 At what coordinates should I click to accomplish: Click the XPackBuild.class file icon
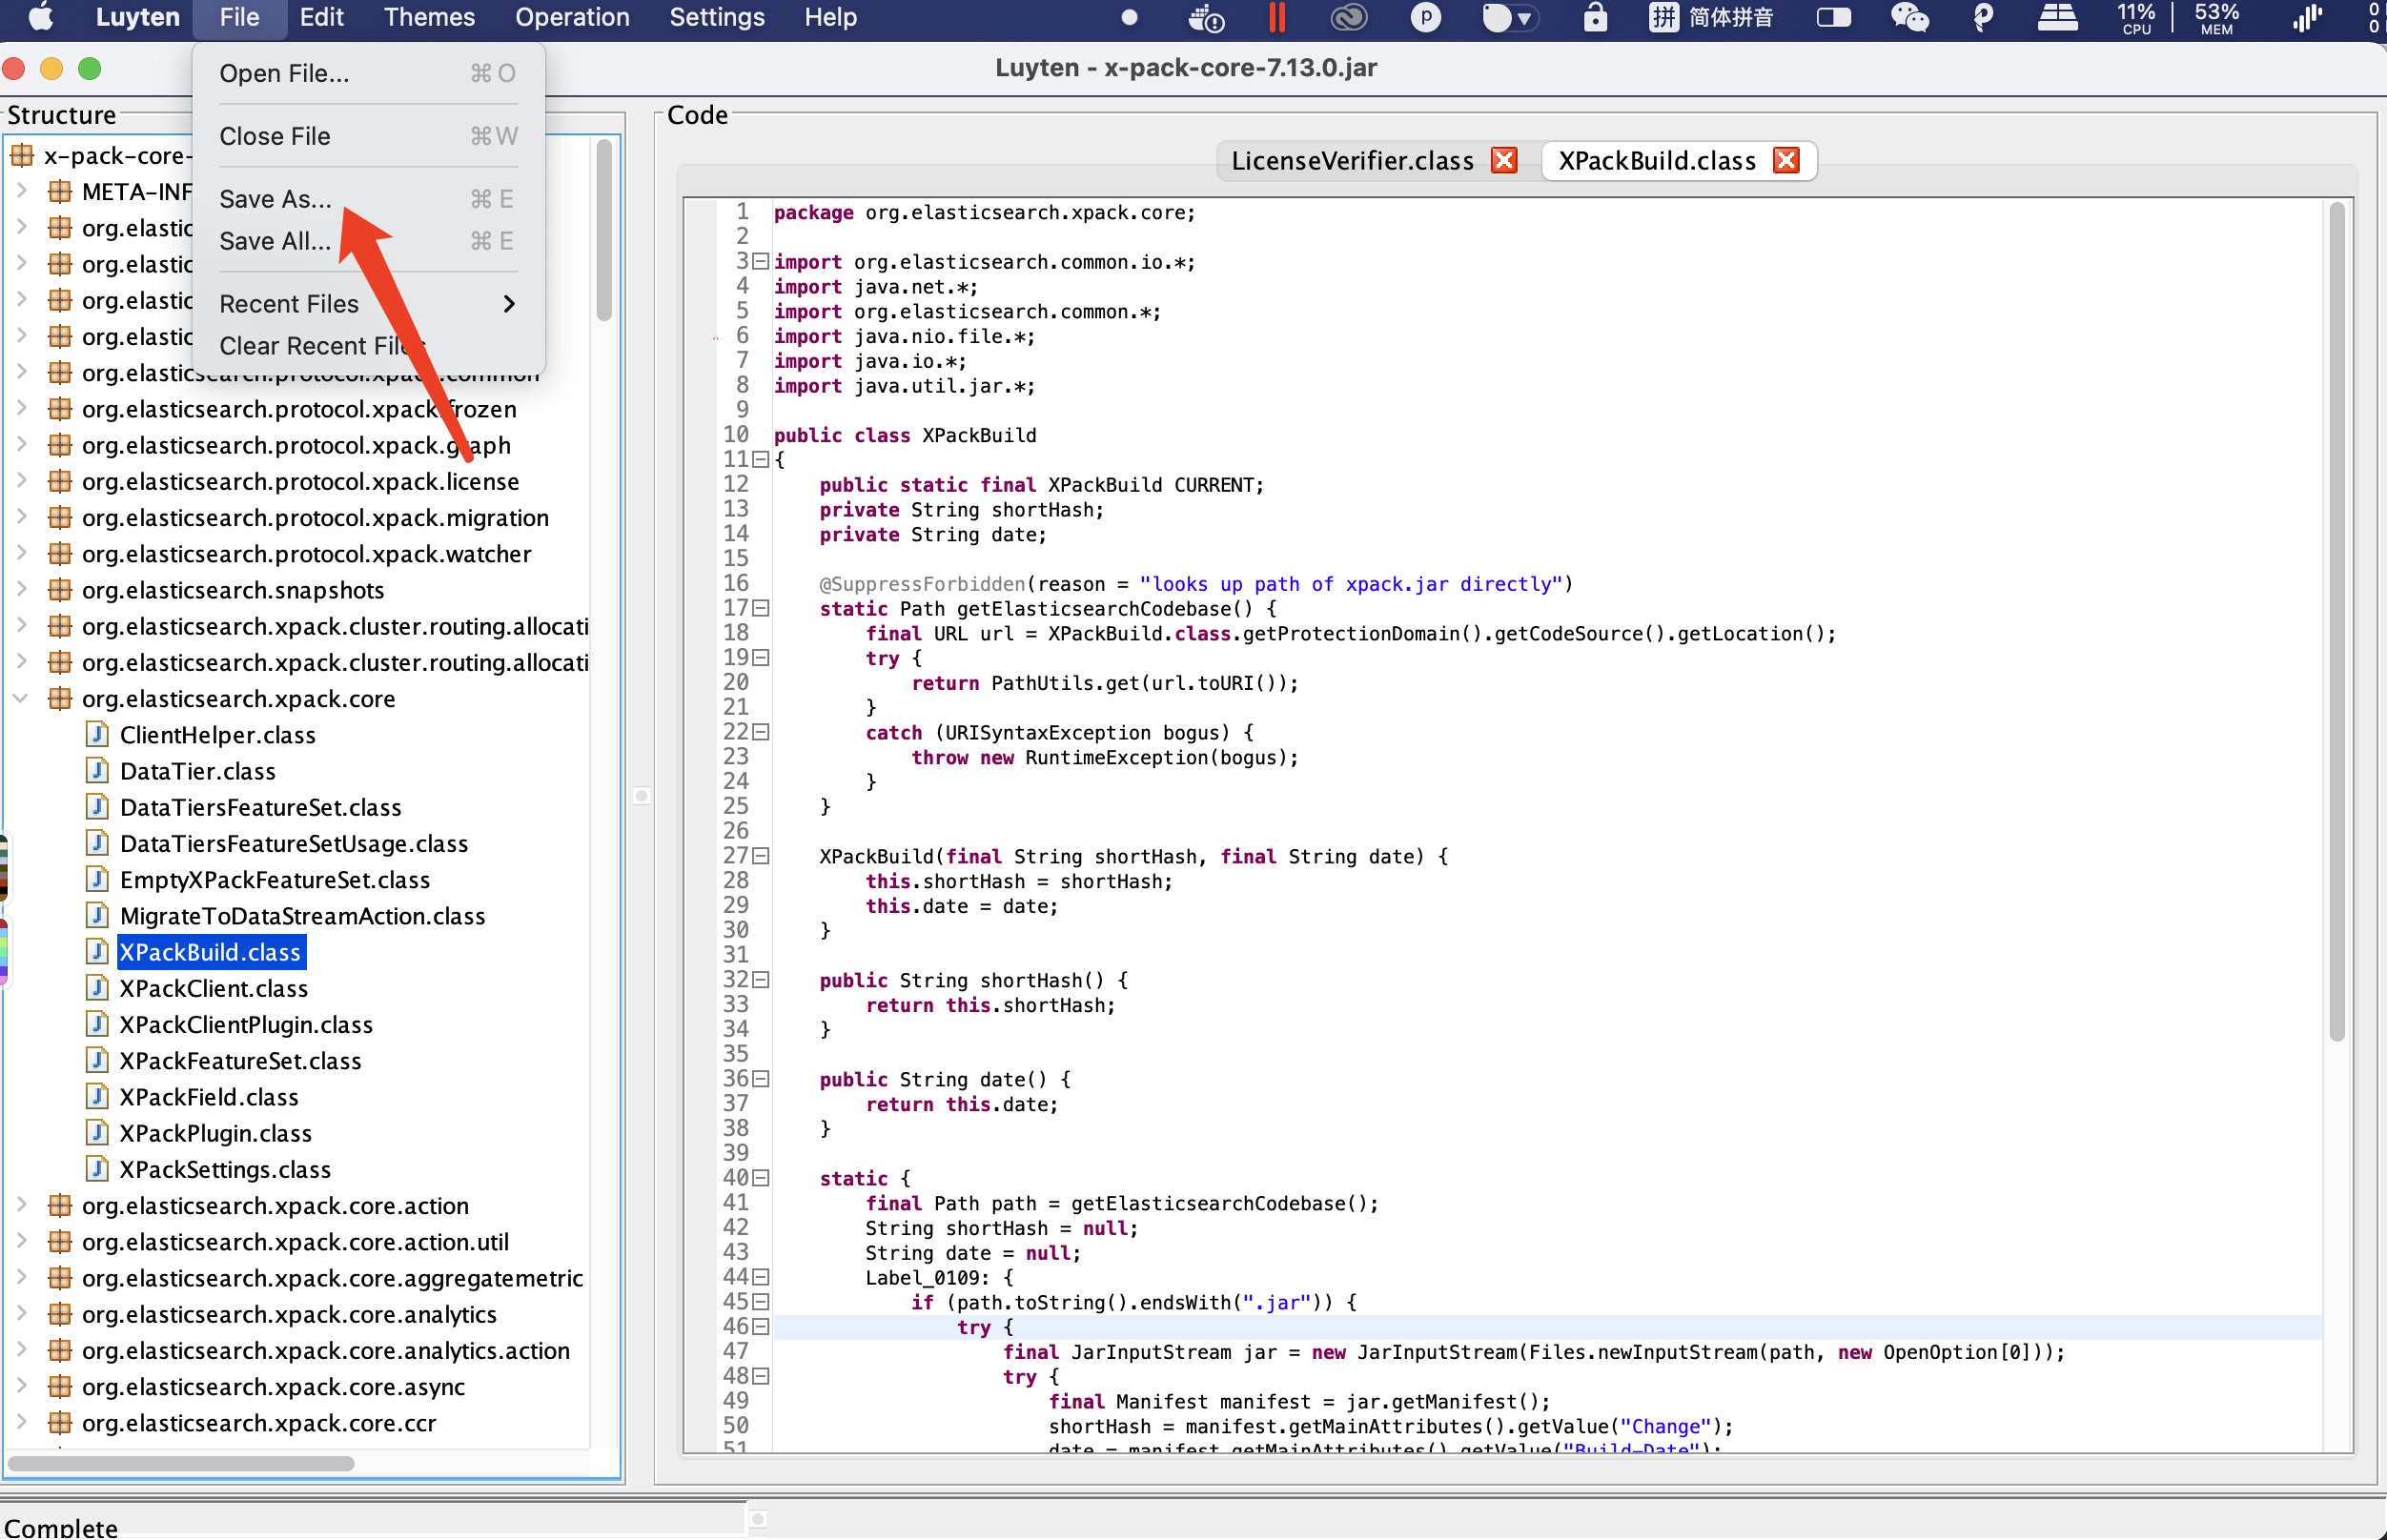(97, 952)
